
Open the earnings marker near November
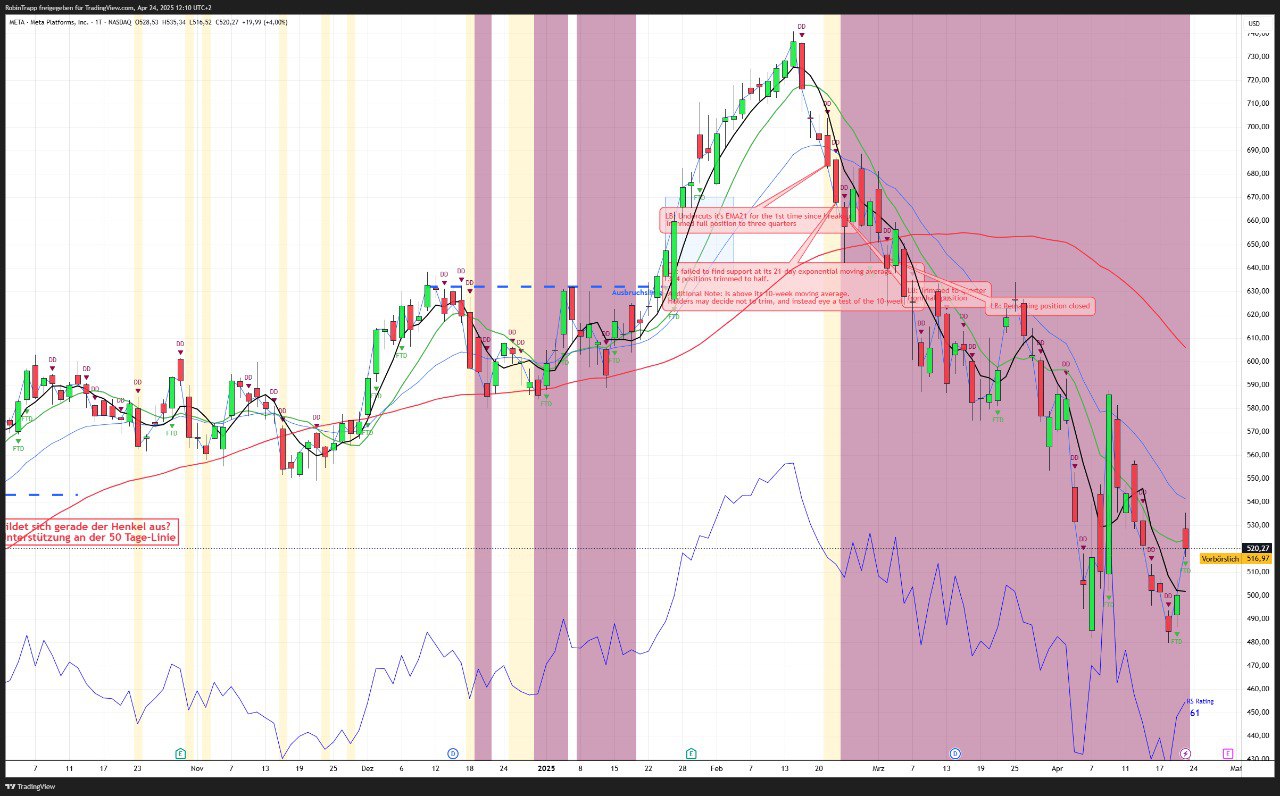click(180, 752)
